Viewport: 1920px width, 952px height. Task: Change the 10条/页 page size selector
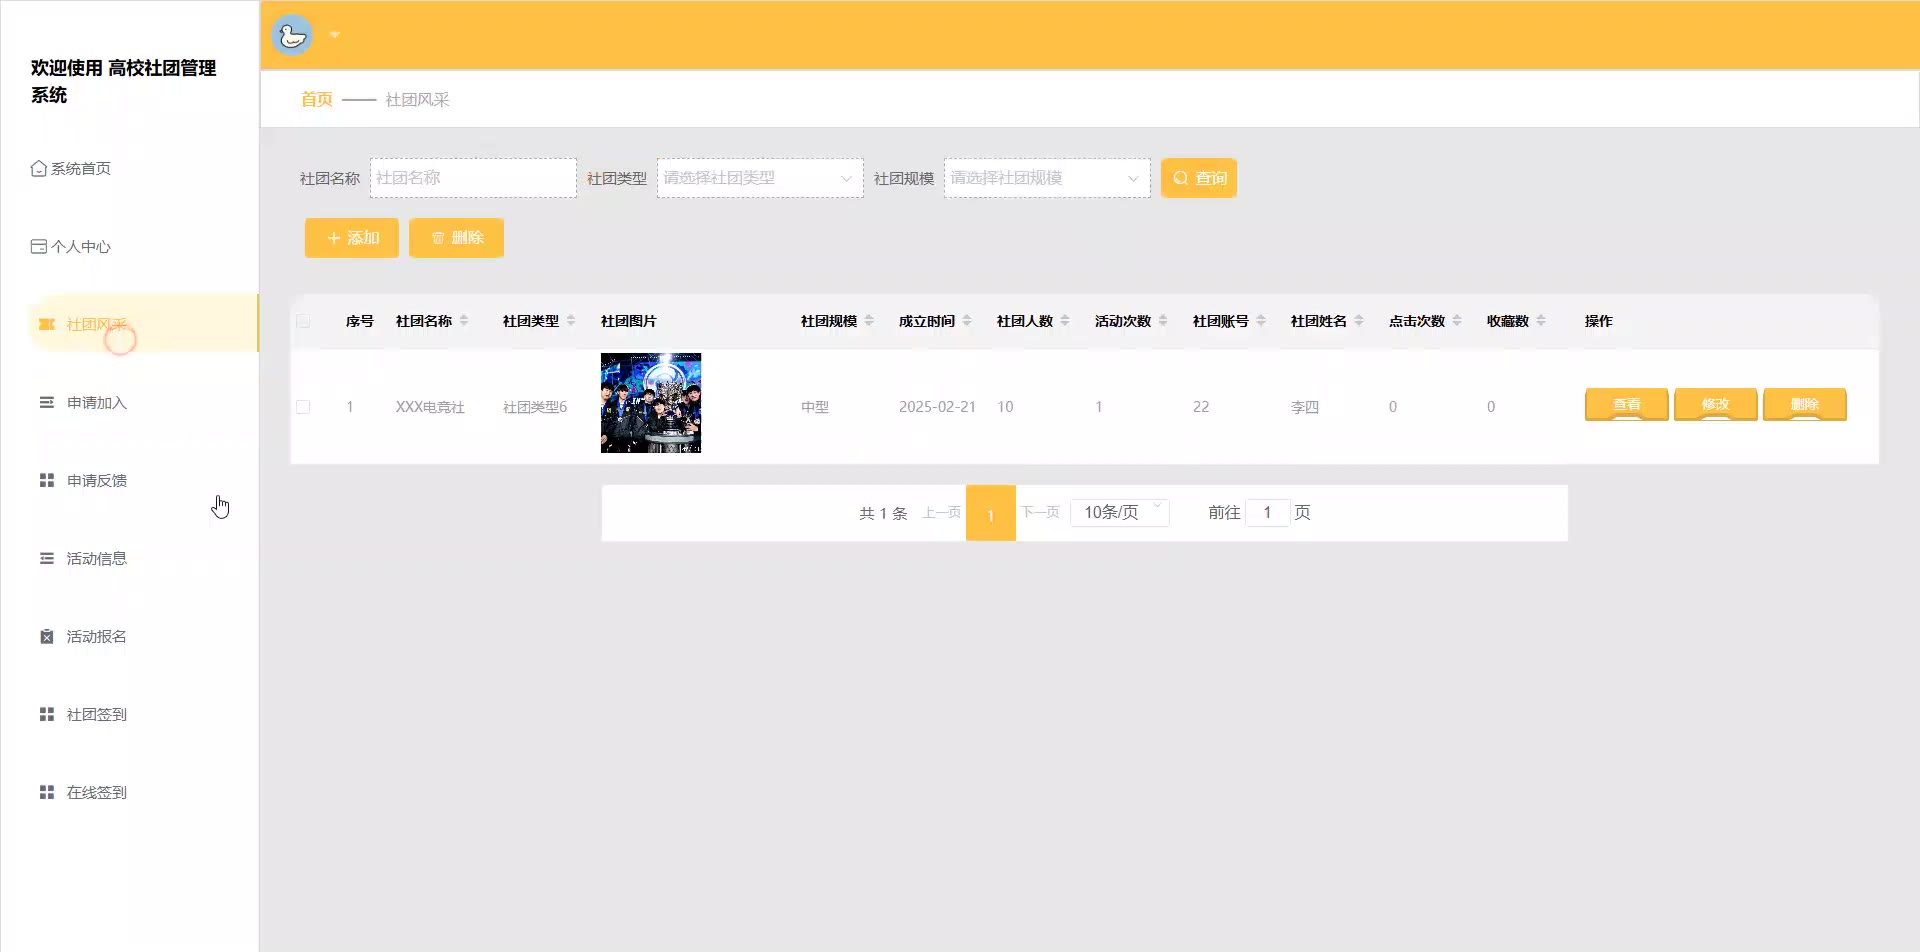point(1119,513)
